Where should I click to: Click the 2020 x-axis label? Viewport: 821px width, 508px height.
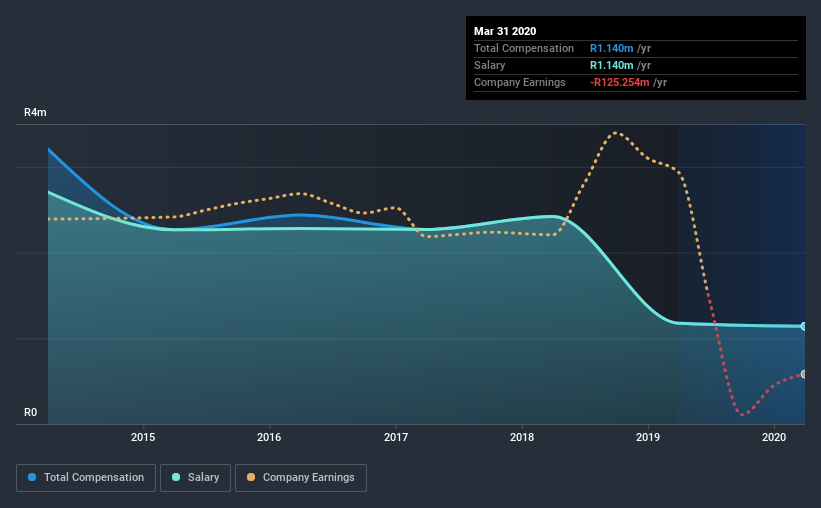pyautogui.click(x=774, y=437)
